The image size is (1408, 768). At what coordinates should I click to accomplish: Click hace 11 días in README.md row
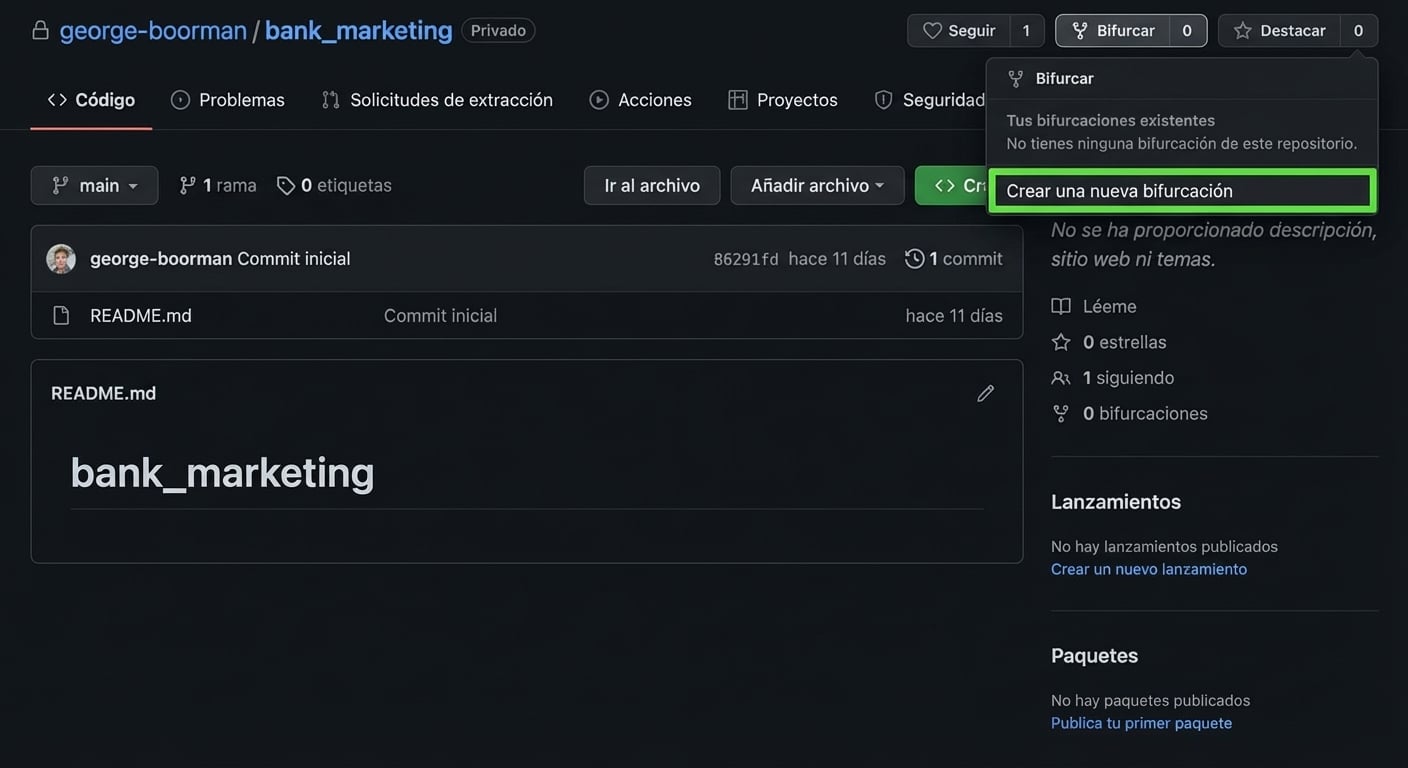click(954, 316)
